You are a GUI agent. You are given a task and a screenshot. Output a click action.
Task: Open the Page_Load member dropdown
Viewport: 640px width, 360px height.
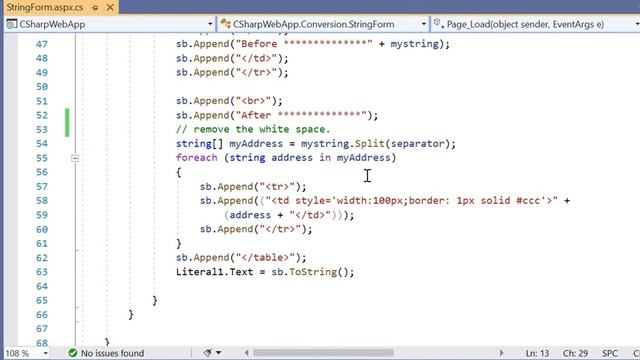pyautogui.click(x=636, y=24)
